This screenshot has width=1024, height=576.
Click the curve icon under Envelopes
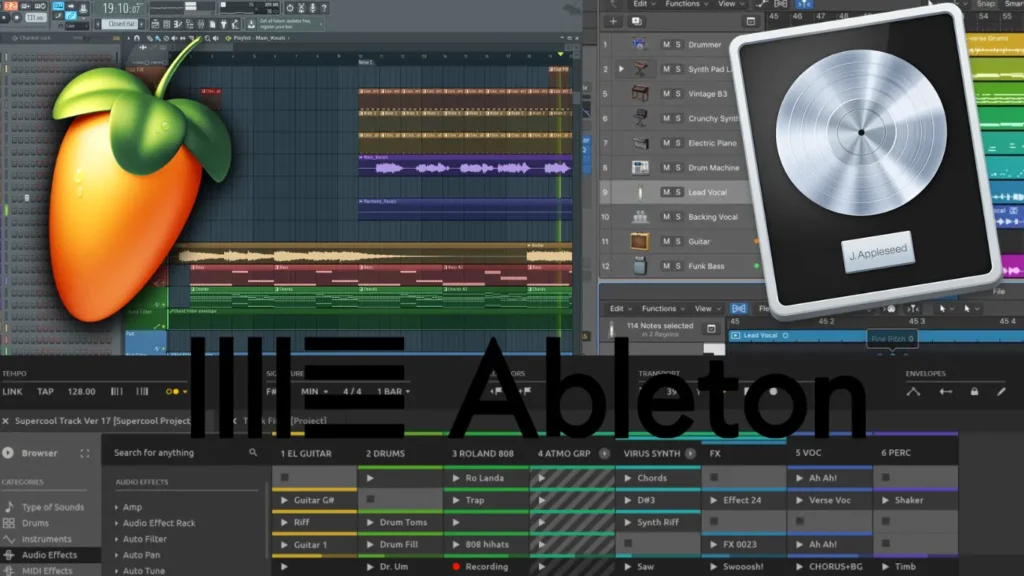913,391
